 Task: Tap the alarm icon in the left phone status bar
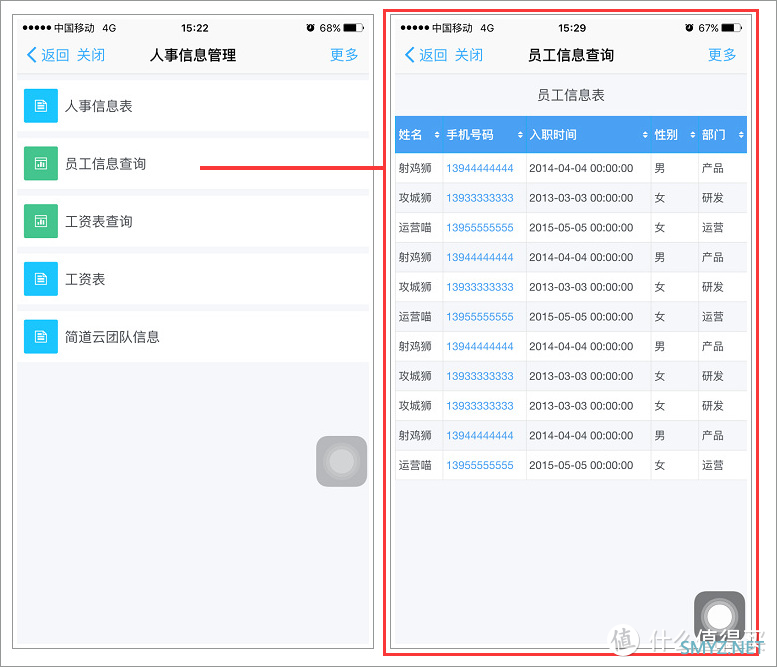tap(310, 28)
